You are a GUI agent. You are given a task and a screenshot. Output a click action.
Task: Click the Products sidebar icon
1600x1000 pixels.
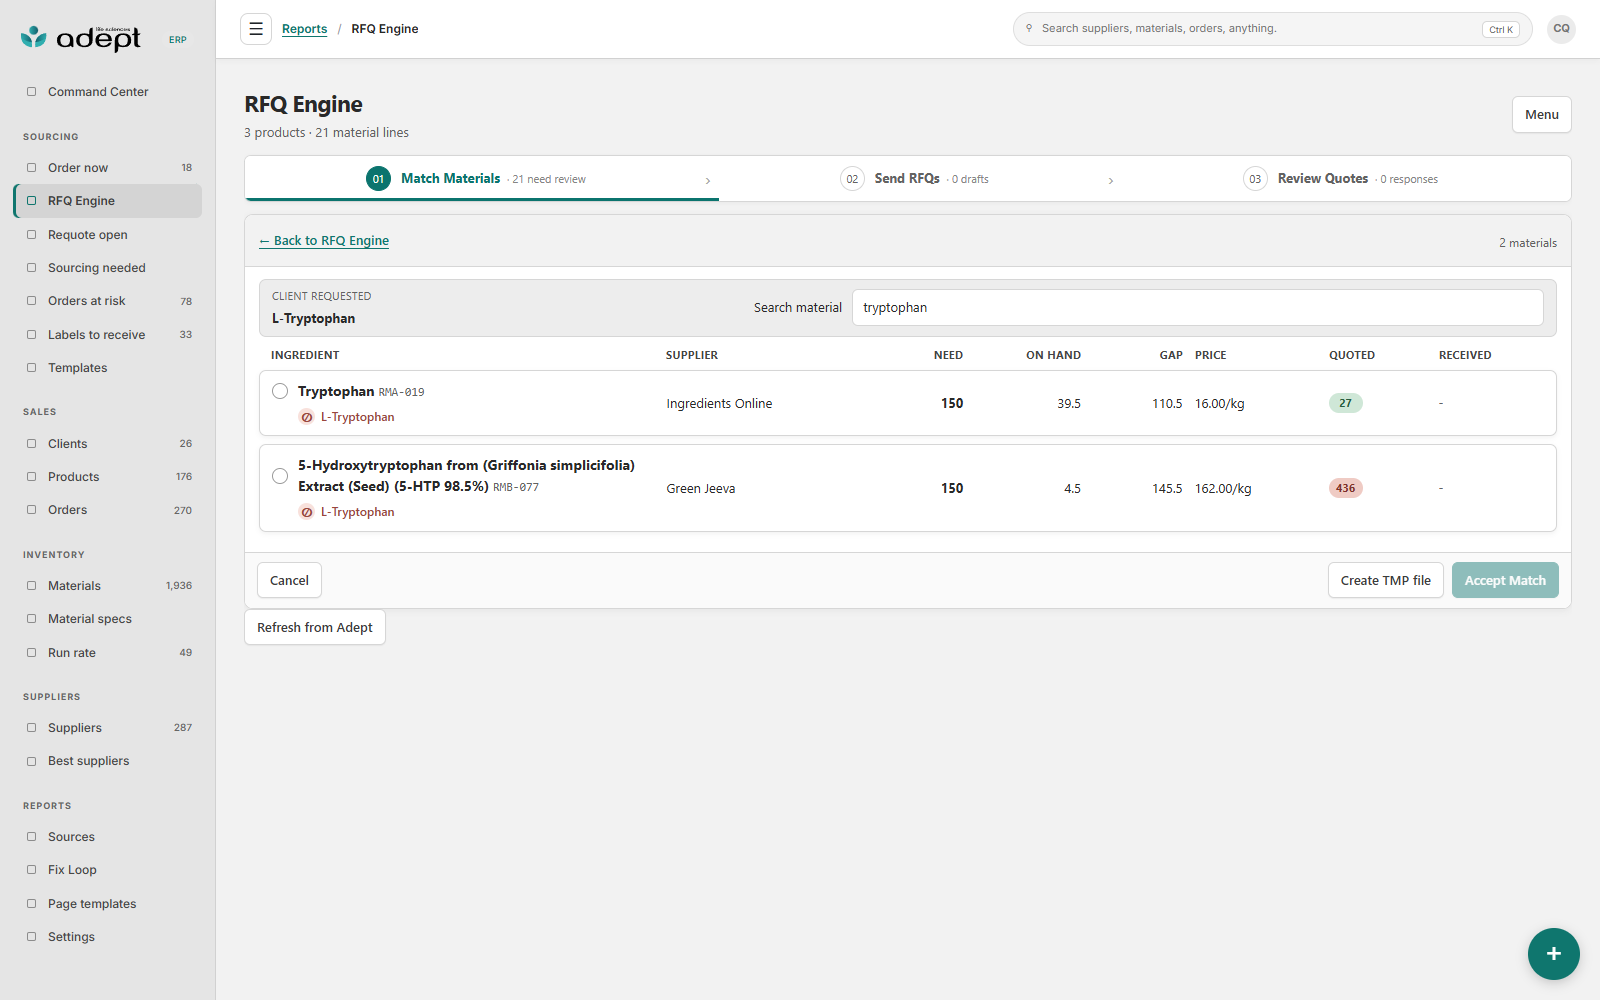pyautogui.click(x=31, y=477)
